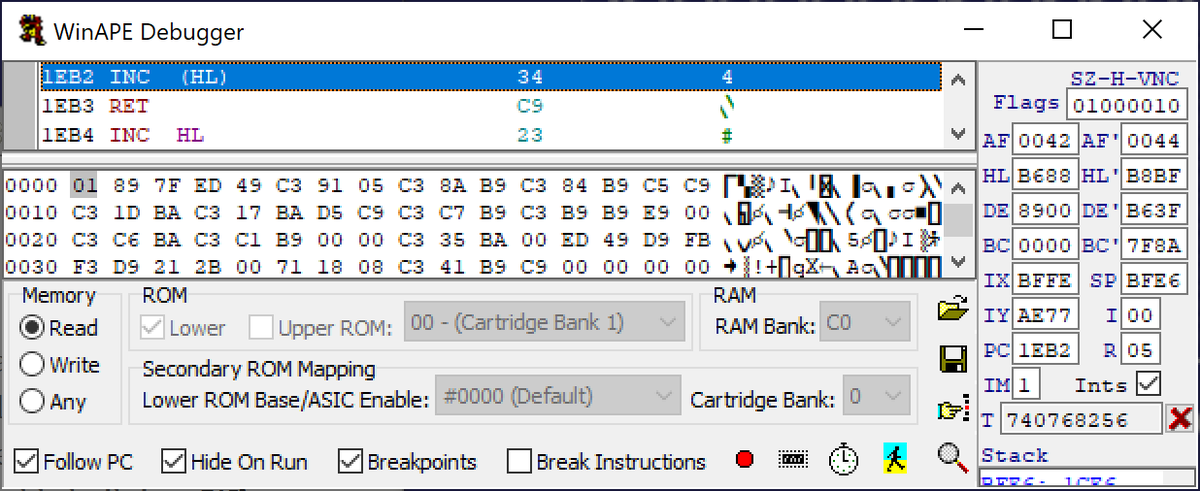
Task: Click the IM interrupt mode field
Action: 1026,384
